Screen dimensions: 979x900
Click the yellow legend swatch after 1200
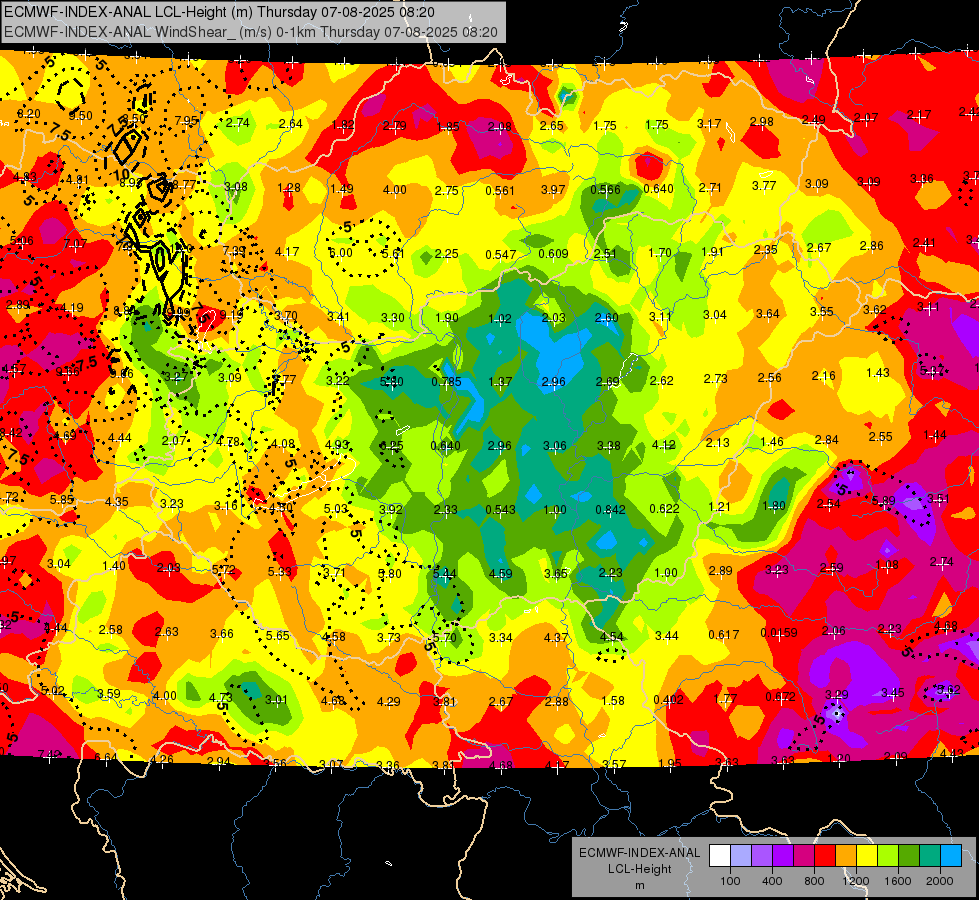click(x=867, y=856)
